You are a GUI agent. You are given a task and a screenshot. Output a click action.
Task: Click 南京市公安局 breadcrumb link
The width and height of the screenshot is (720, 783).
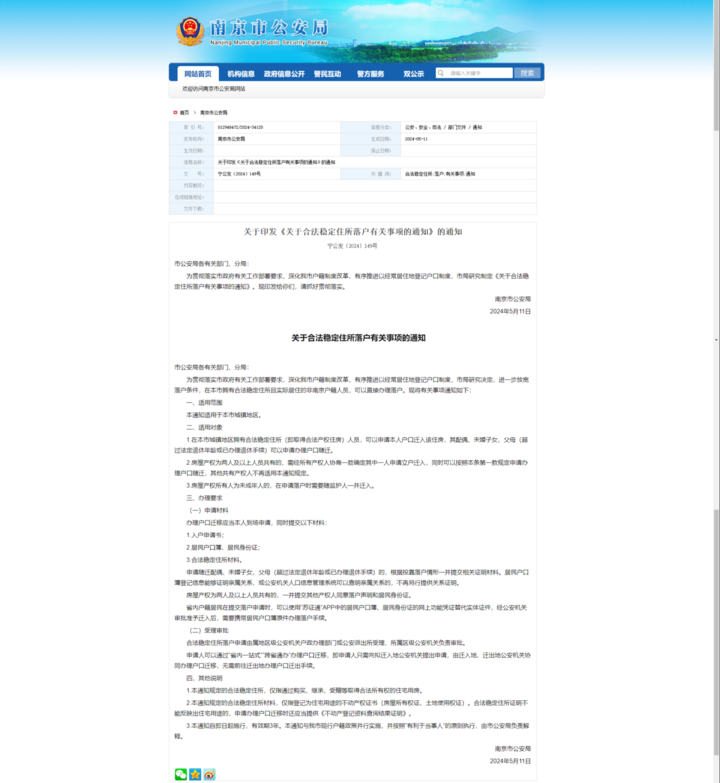click(x=213, y=113)
